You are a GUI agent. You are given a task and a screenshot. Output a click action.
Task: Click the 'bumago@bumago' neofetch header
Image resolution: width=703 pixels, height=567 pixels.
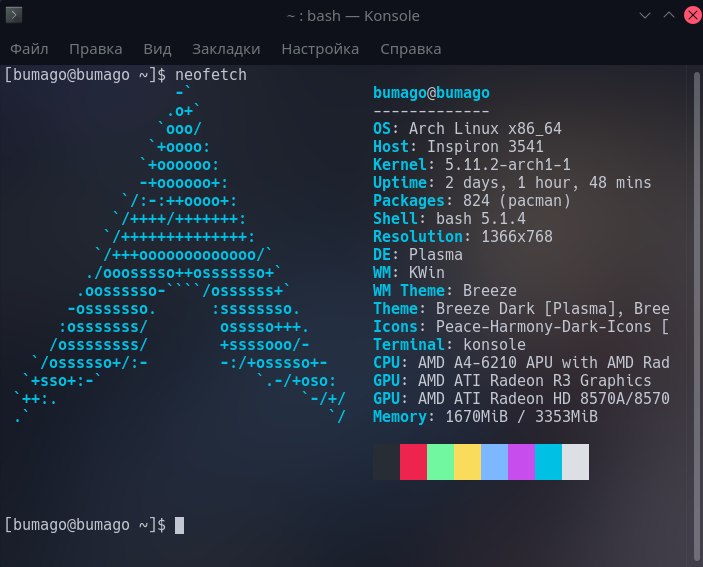pos(431,93)
